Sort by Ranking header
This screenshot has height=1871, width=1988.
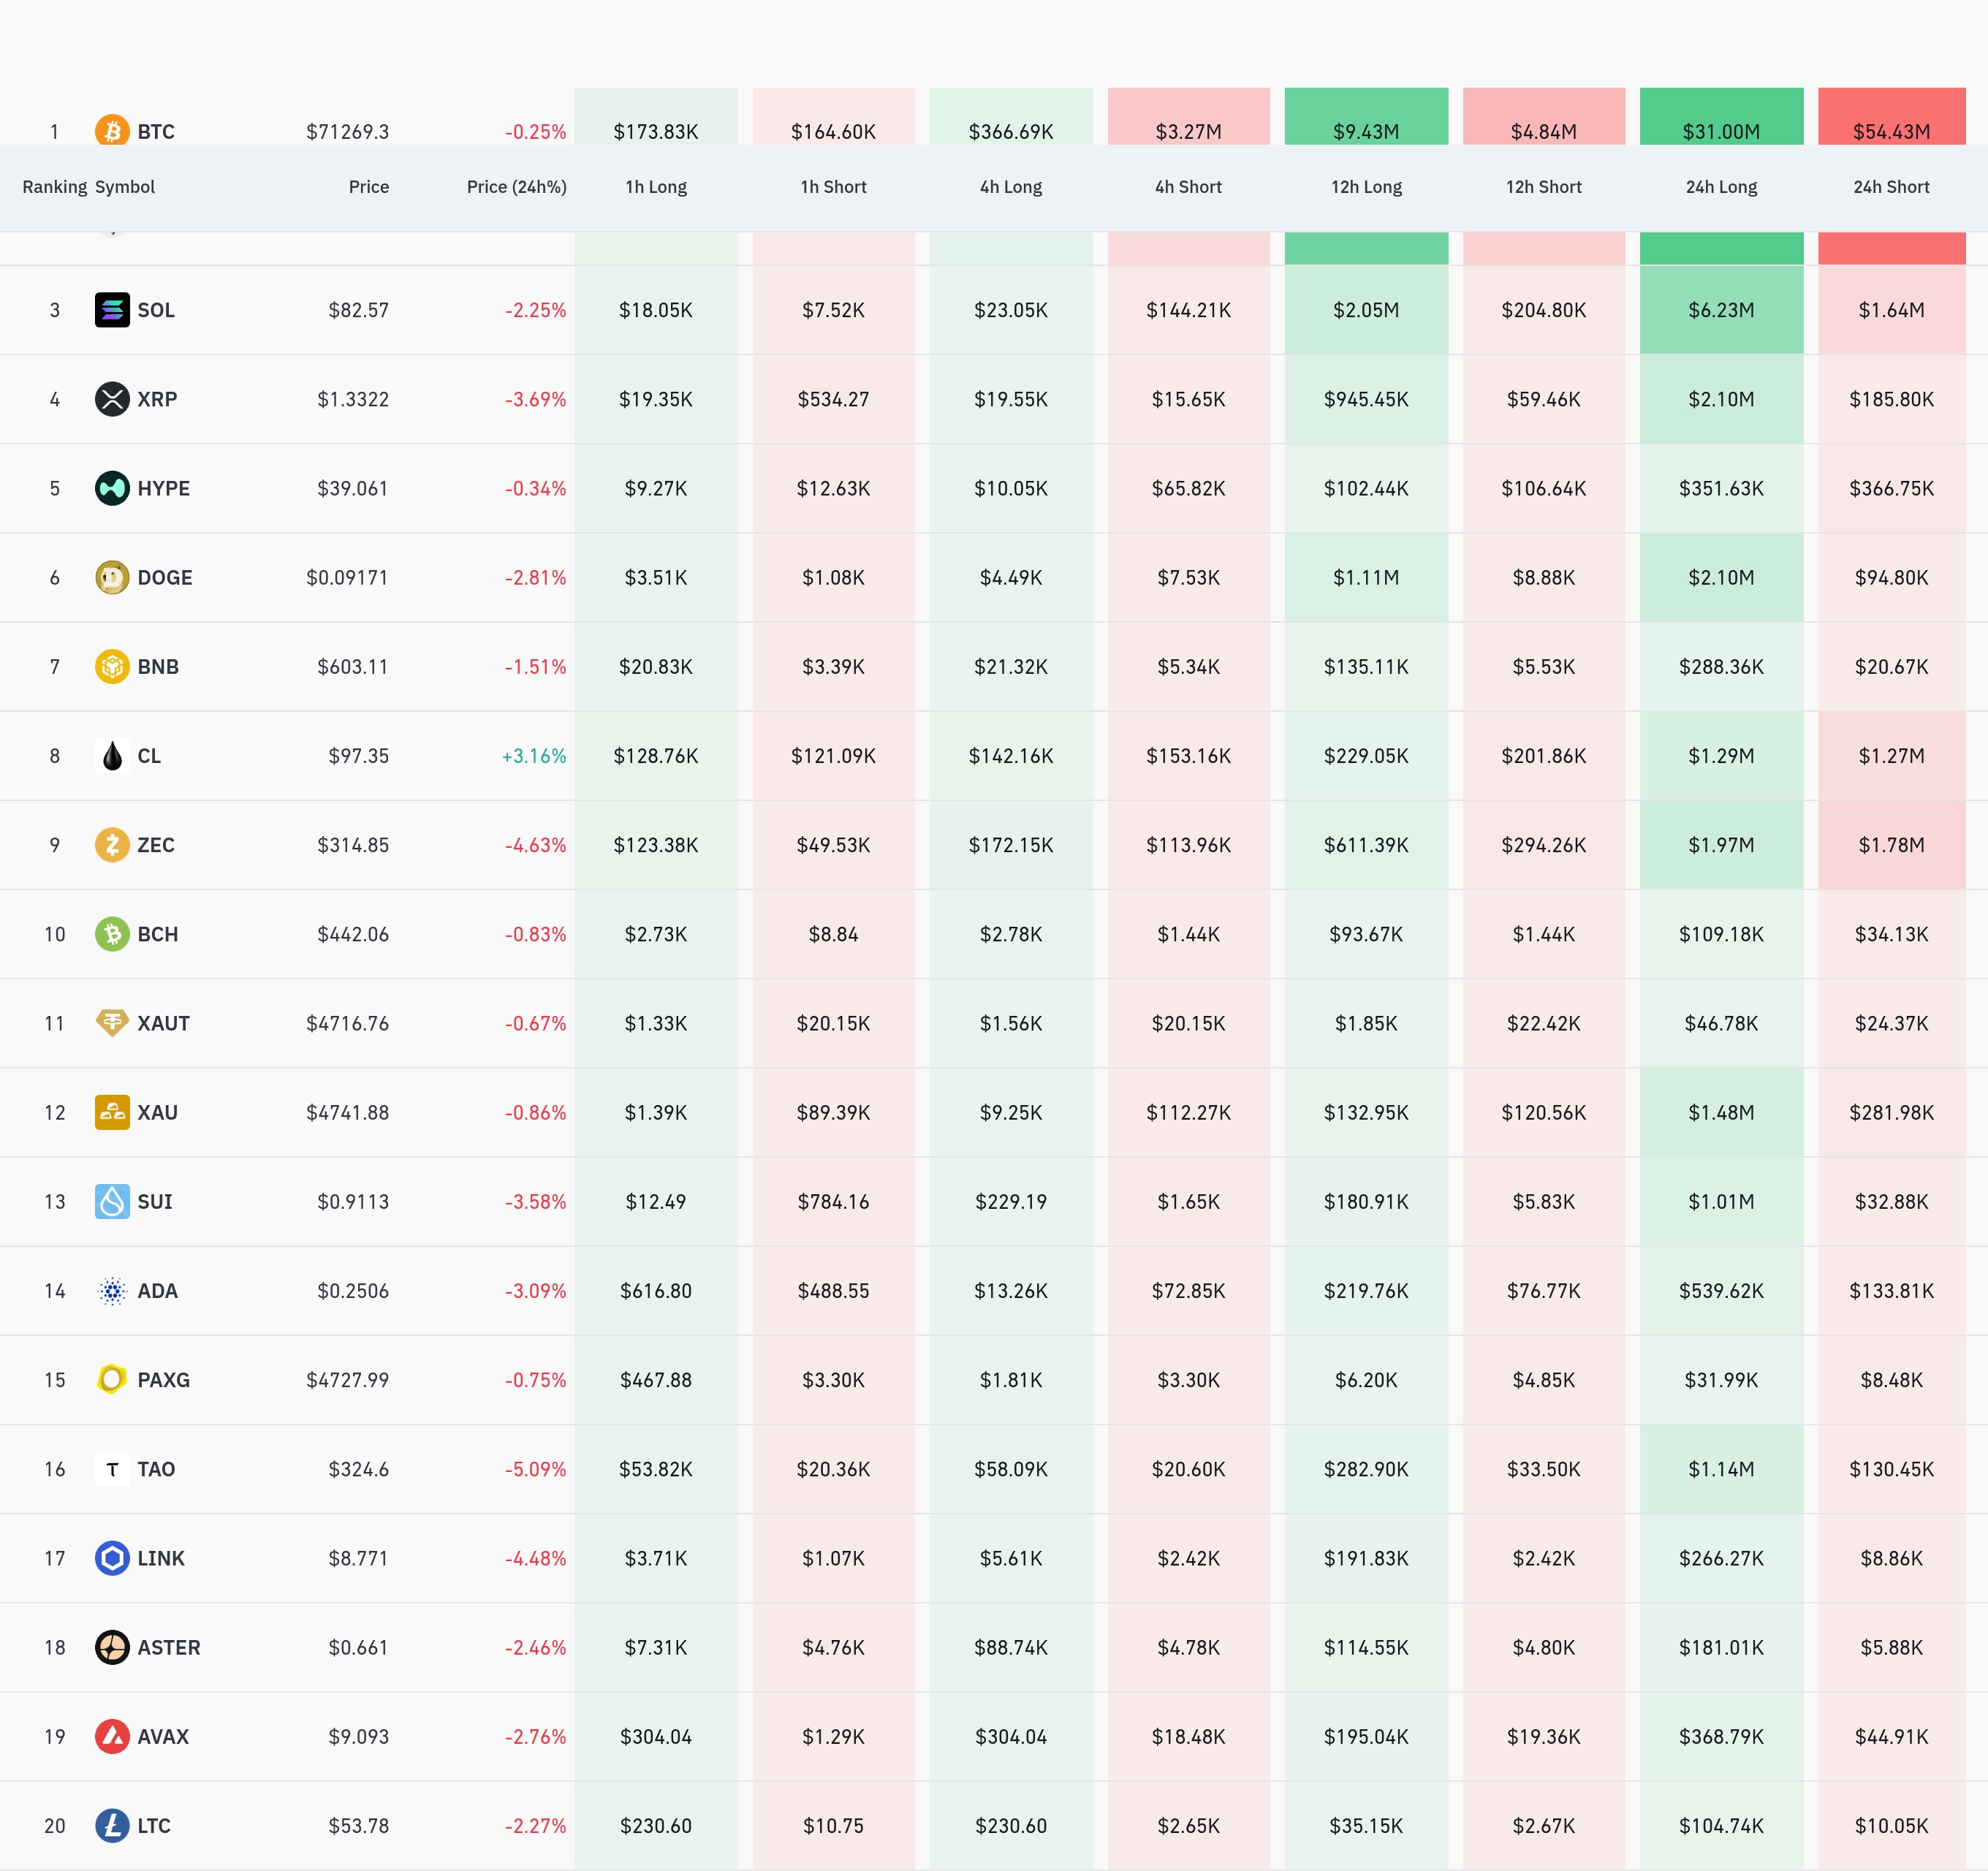pyautogui.click(x=54, y=187)
